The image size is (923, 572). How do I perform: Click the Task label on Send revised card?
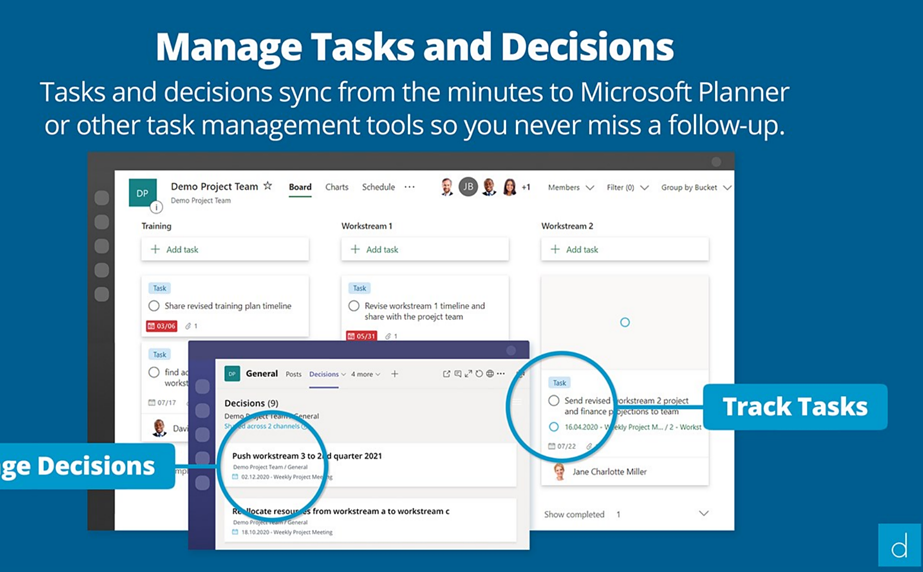(x=559, y=383)
